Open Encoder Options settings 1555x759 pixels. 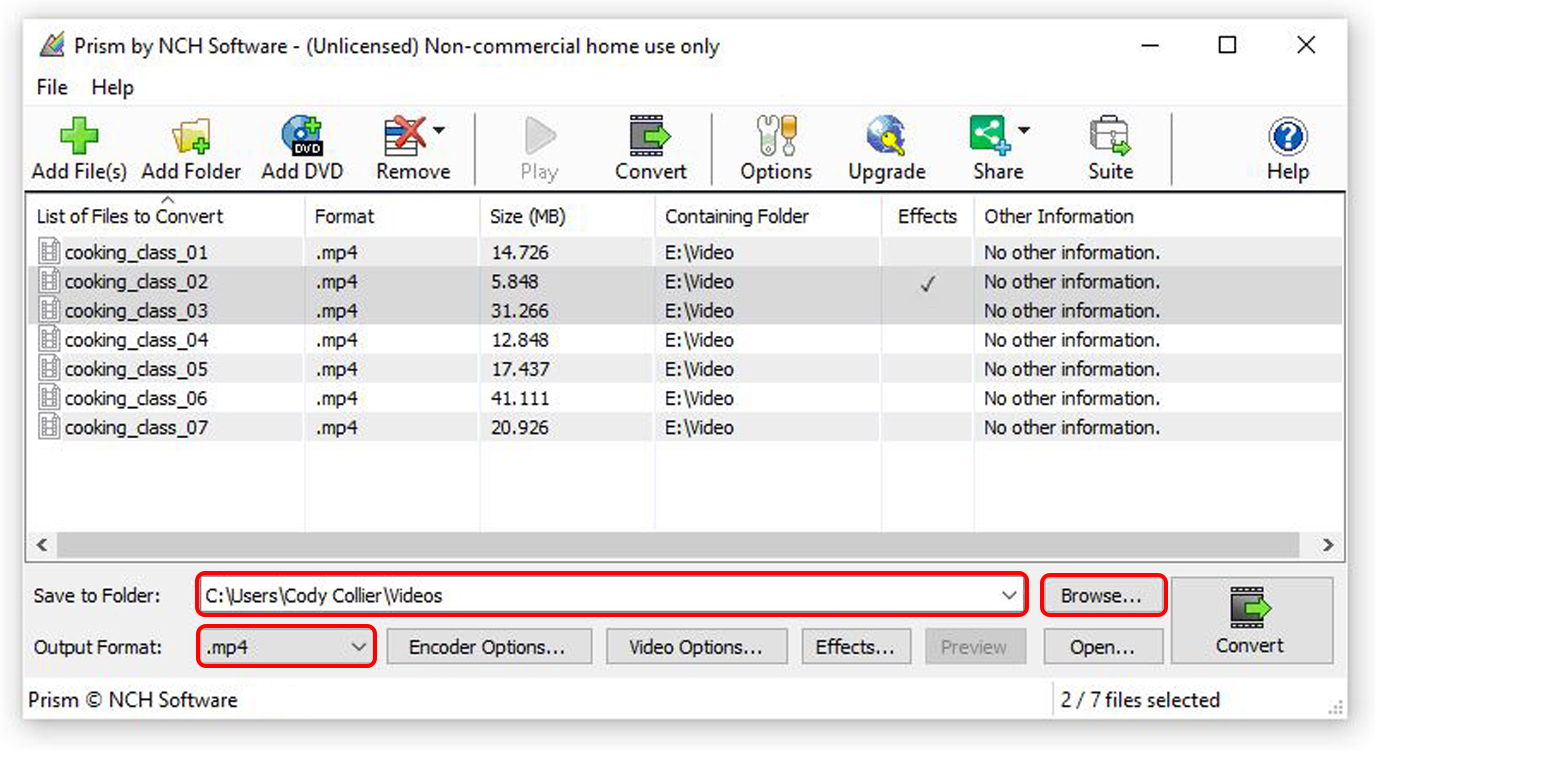coord(489,646)
